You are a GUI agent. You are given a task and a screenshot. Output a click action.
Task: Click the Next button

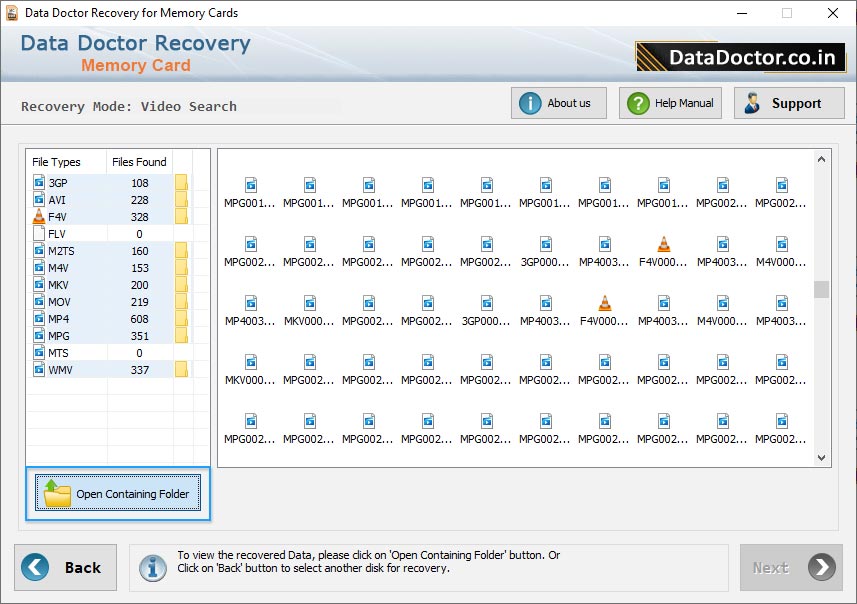point(791,567)
